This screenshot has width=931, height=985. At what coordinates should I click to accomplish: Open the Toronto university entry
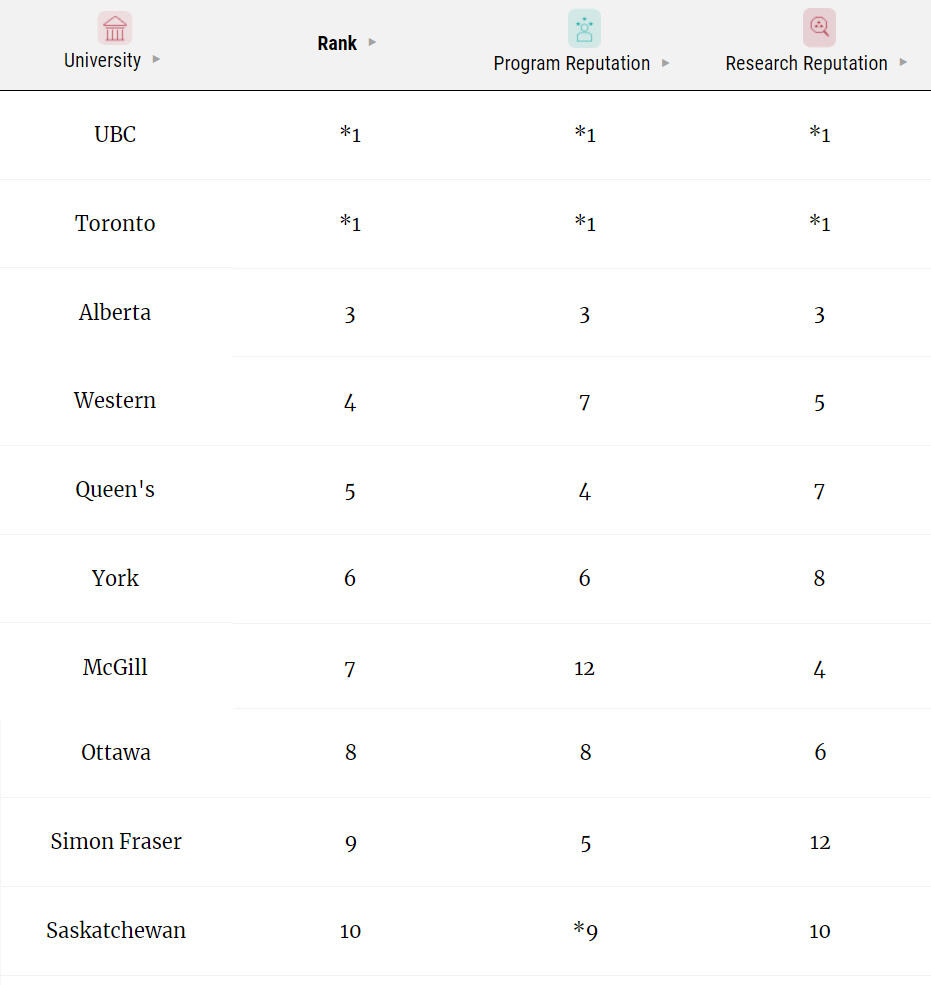coord(115,224)
